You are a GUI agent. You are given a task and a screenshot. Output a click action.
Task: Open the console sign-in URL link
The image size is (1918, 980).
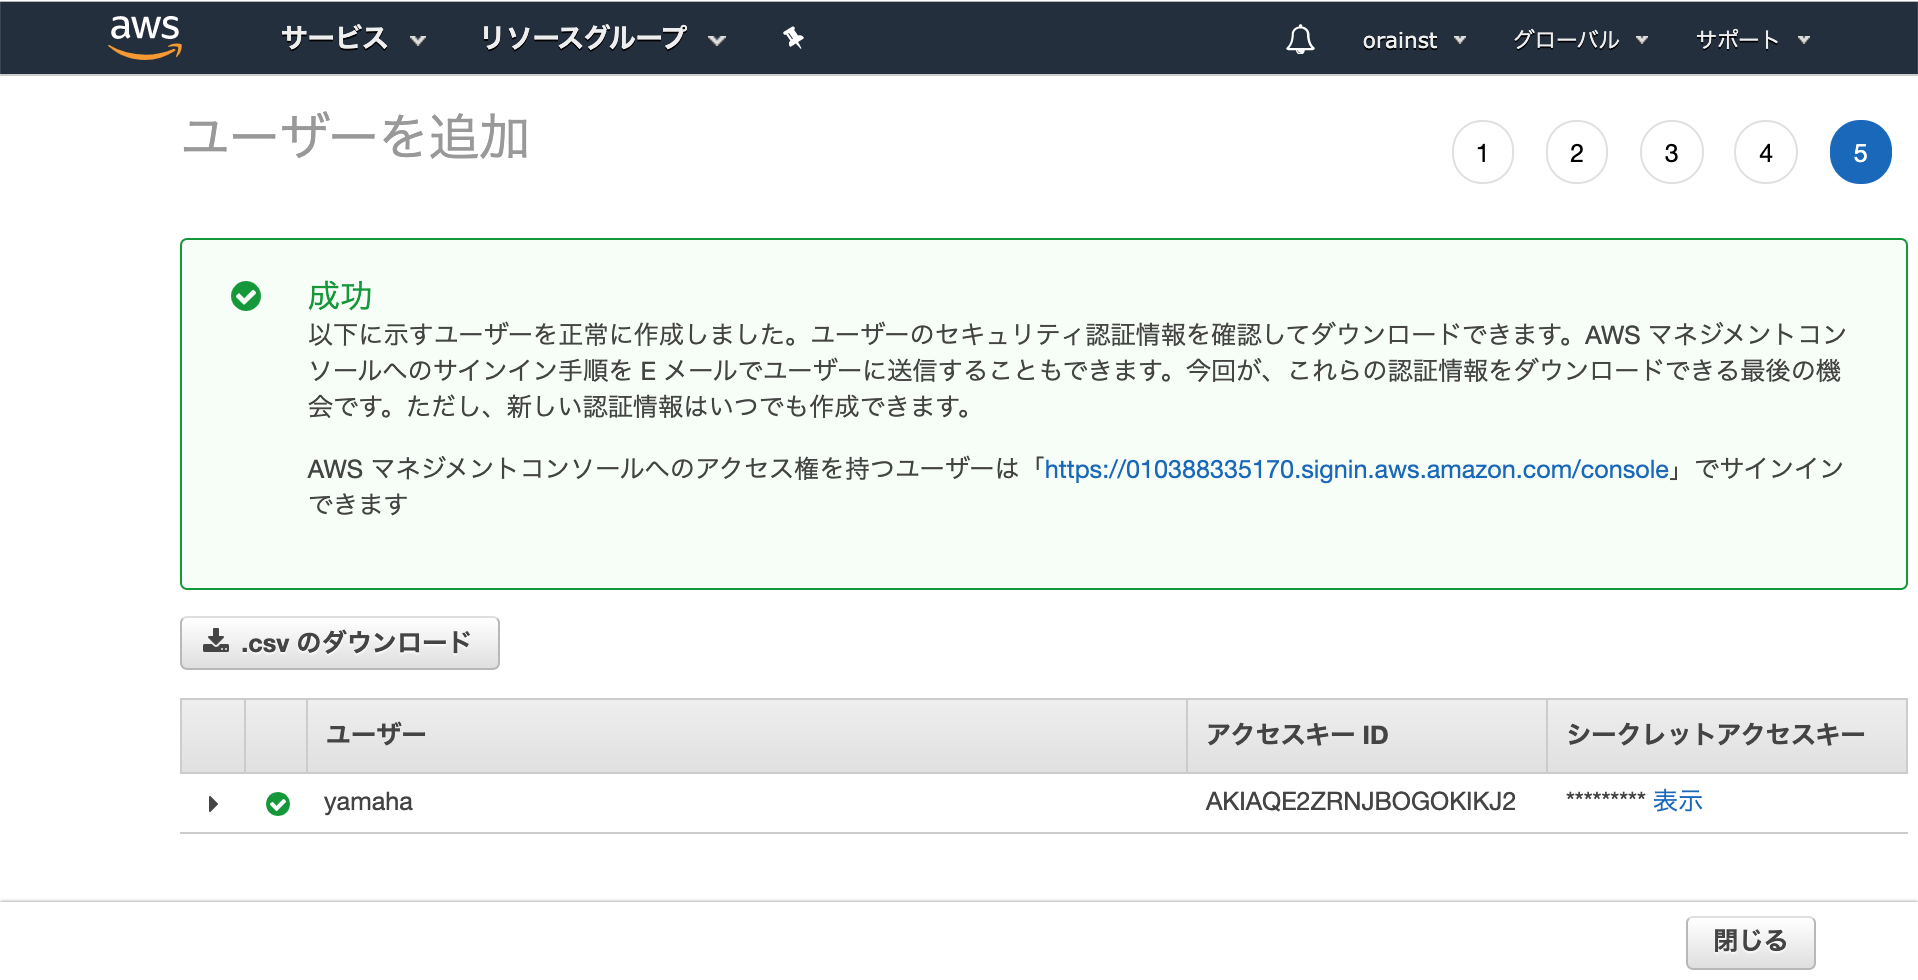[1357, 469]
